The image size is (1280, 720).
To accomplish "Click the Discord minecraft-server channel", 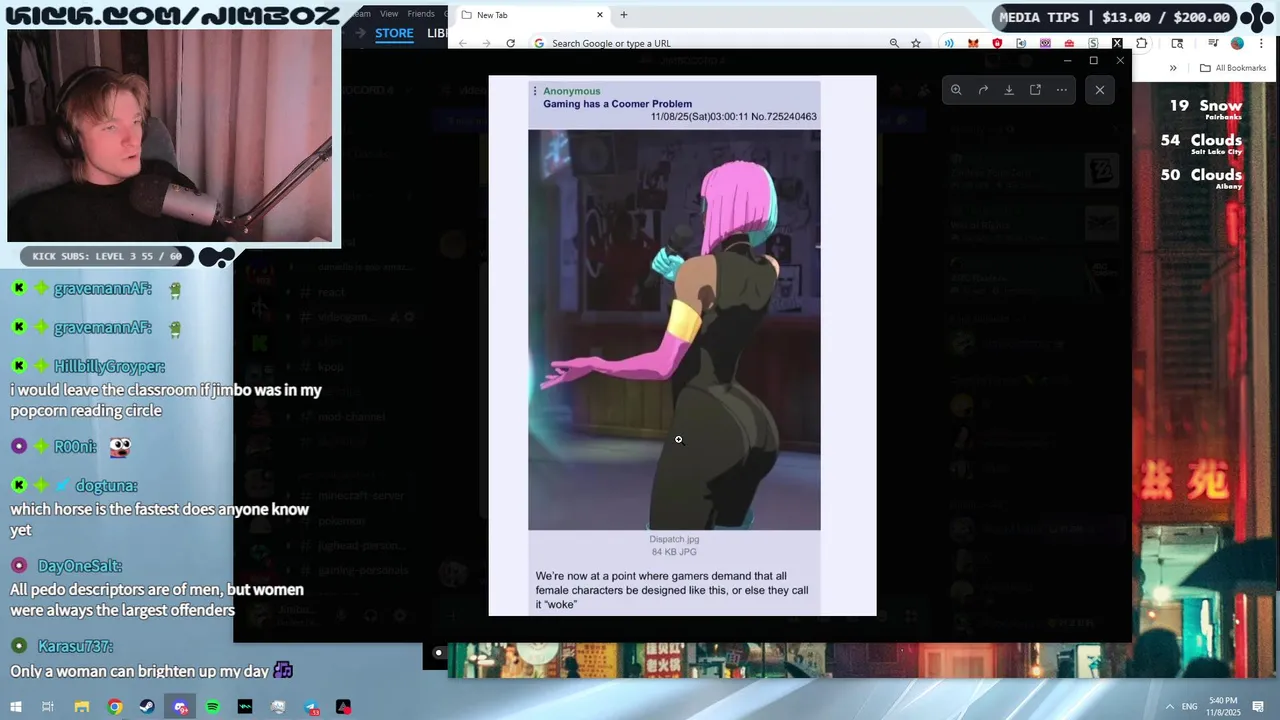I will [360, 496].
